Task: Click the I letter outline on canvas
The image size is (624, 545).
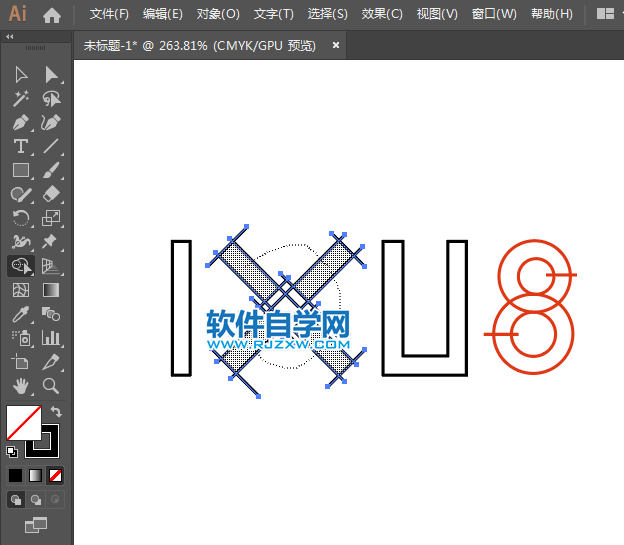Action: (181, 308)
